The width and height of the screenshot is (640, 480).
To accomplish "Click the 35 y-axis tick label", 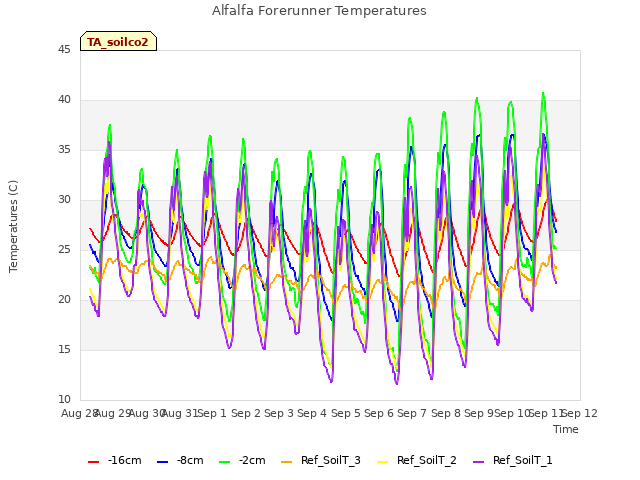I will coord(64,149).
